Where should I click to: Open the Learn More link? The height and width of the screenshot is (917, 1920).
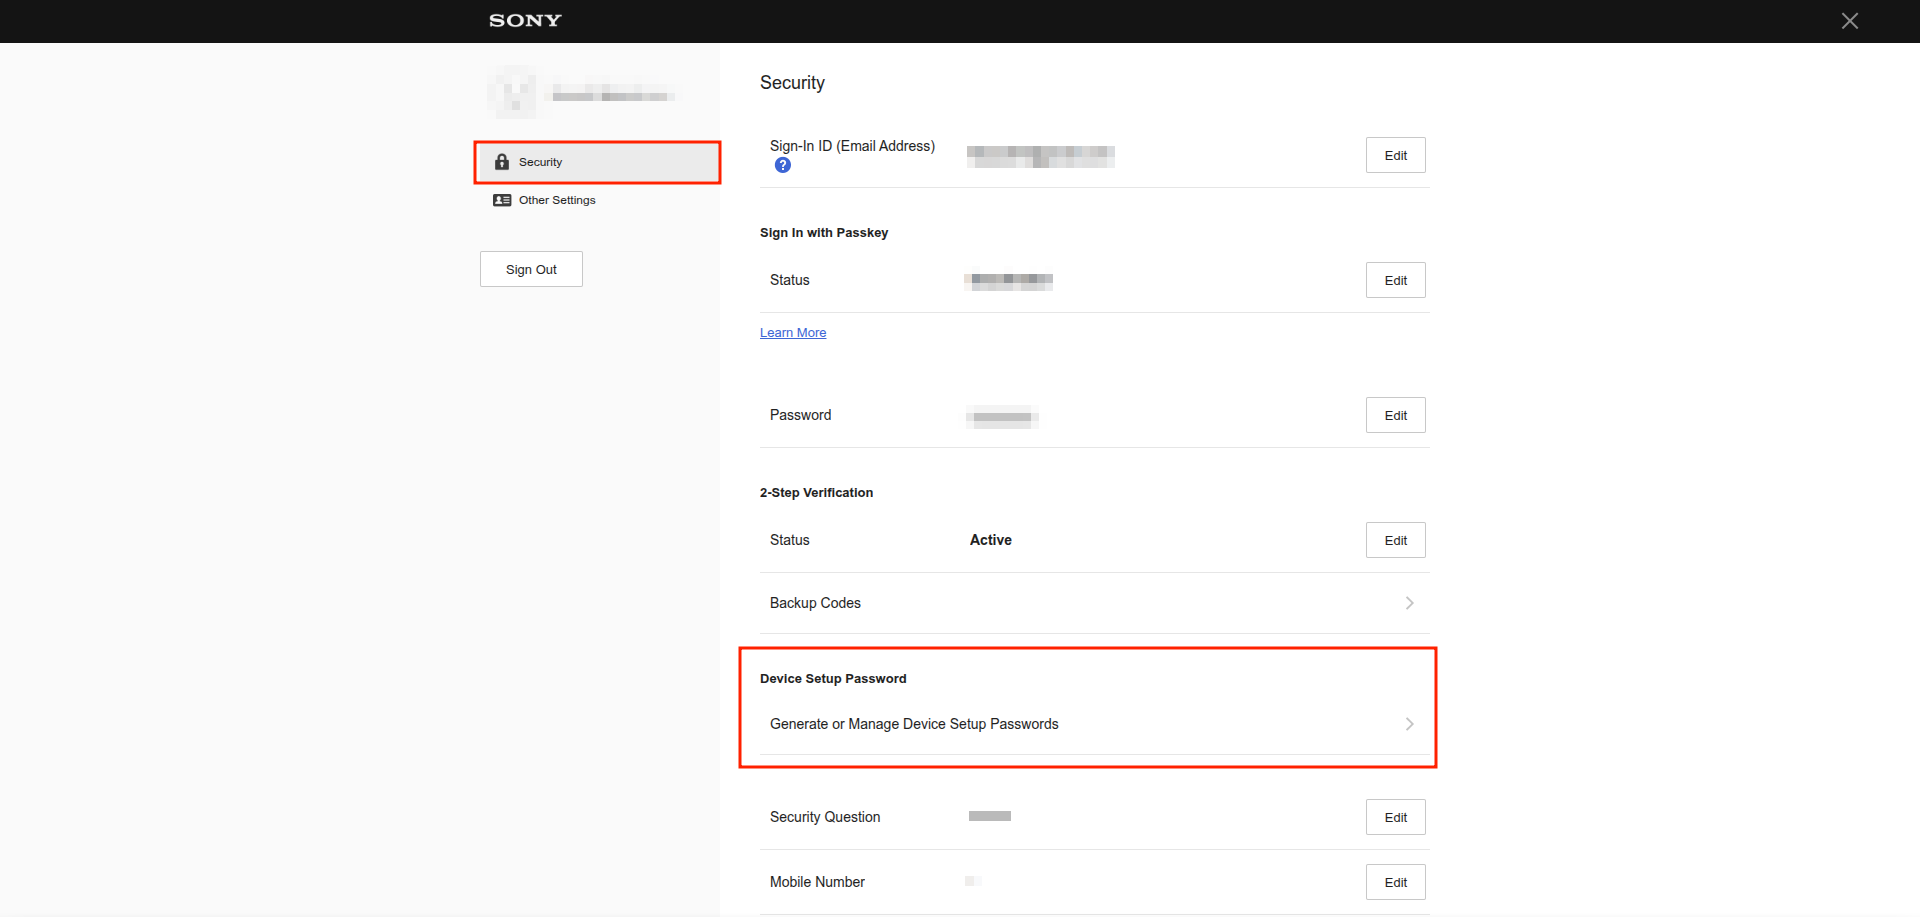click(793, 333)
